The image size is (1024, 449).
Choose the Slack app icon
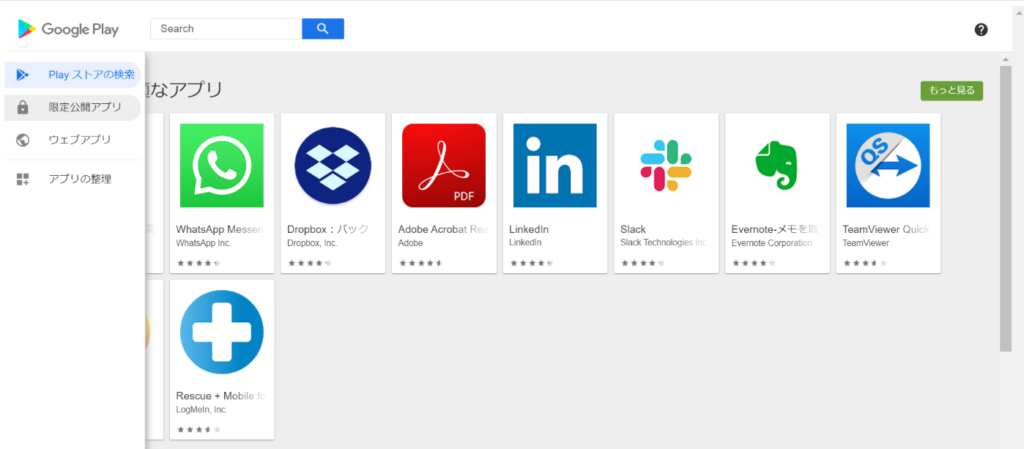(665, 165)
